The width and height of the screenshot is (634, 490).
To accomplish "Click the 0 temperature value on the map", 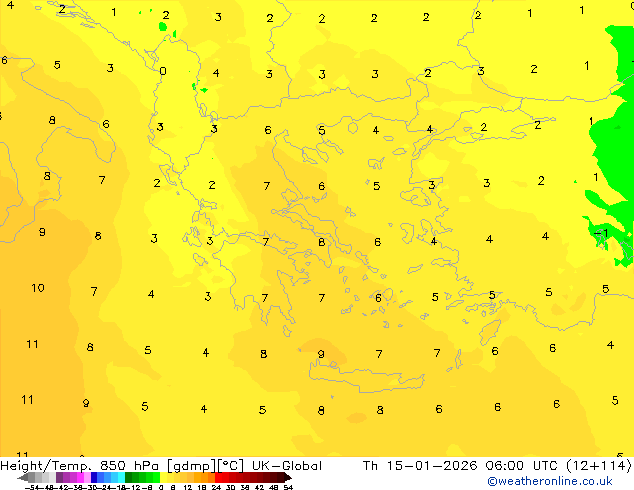I will 163,71.
